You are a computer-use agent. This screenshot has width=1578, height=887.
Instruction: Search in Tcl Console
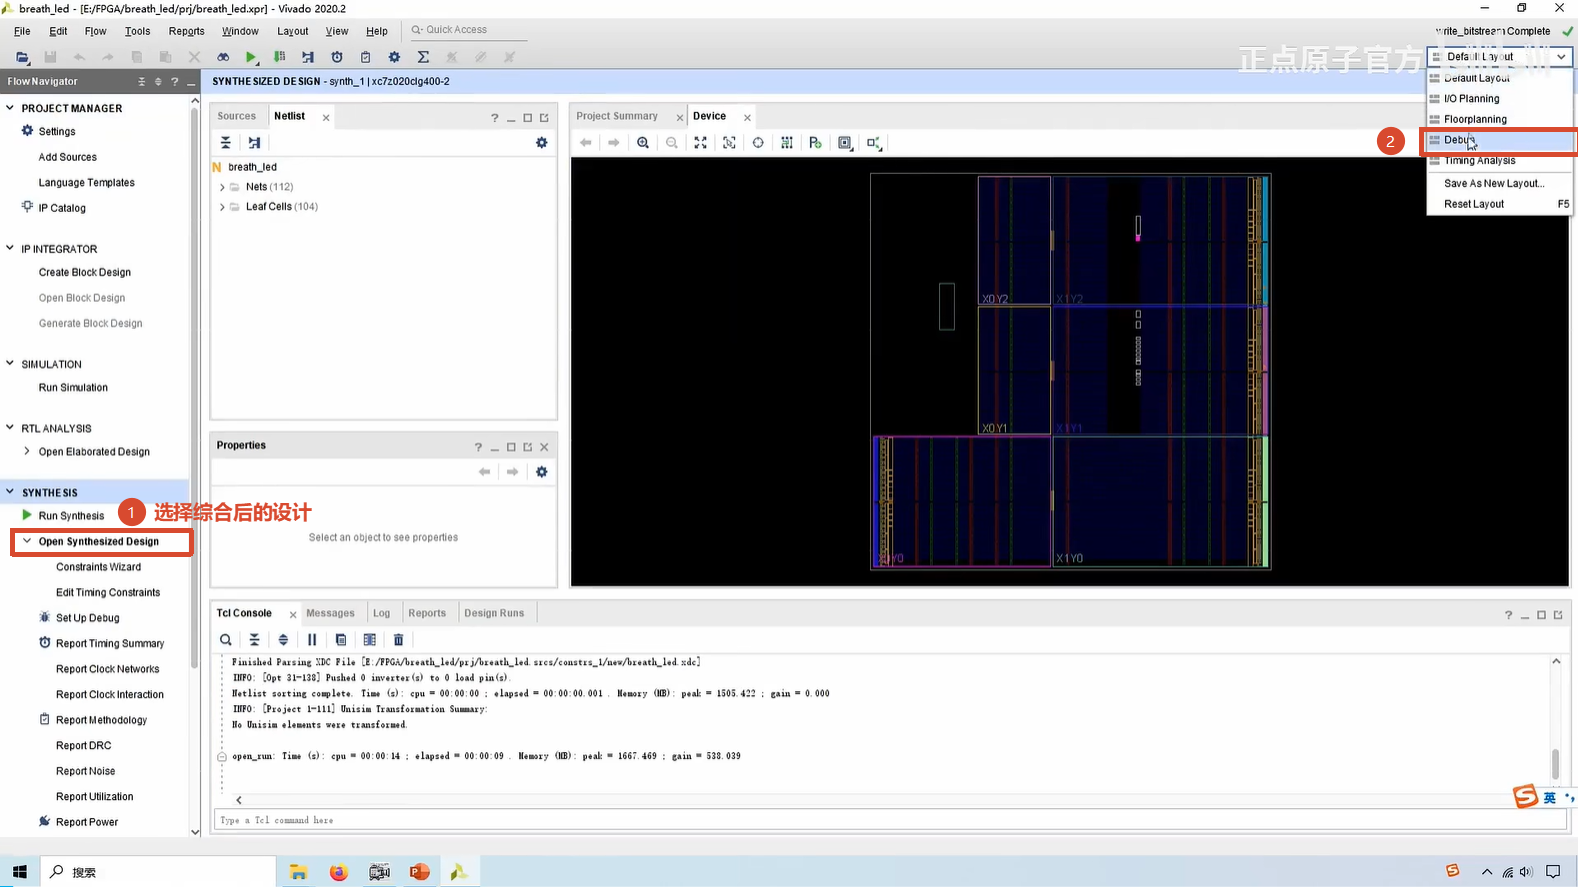coord(226,640)
